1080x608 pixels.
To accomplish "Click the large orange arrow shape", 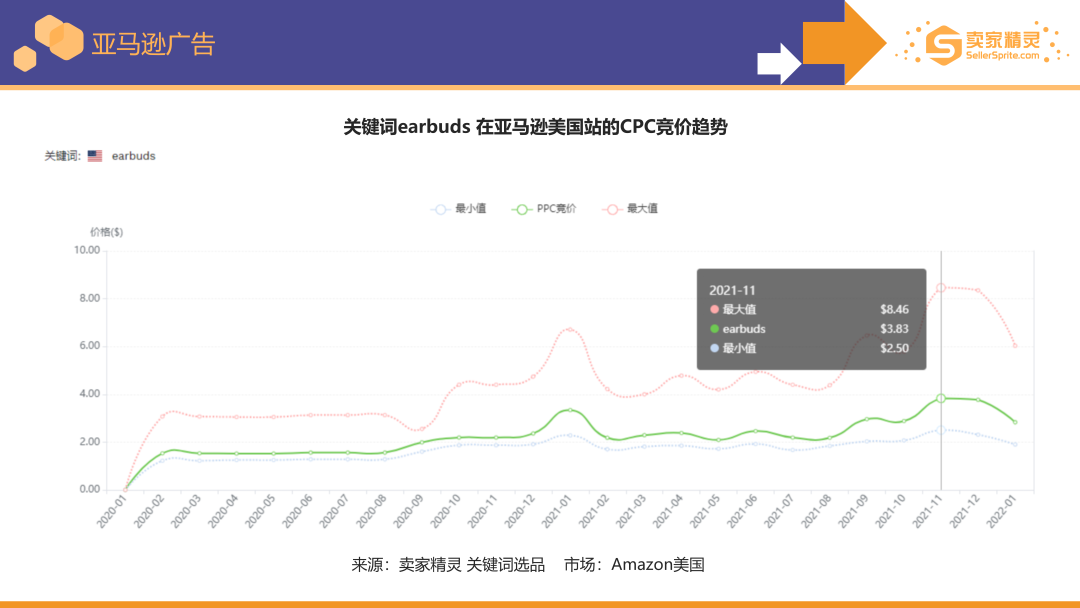I will click(842, 43).
